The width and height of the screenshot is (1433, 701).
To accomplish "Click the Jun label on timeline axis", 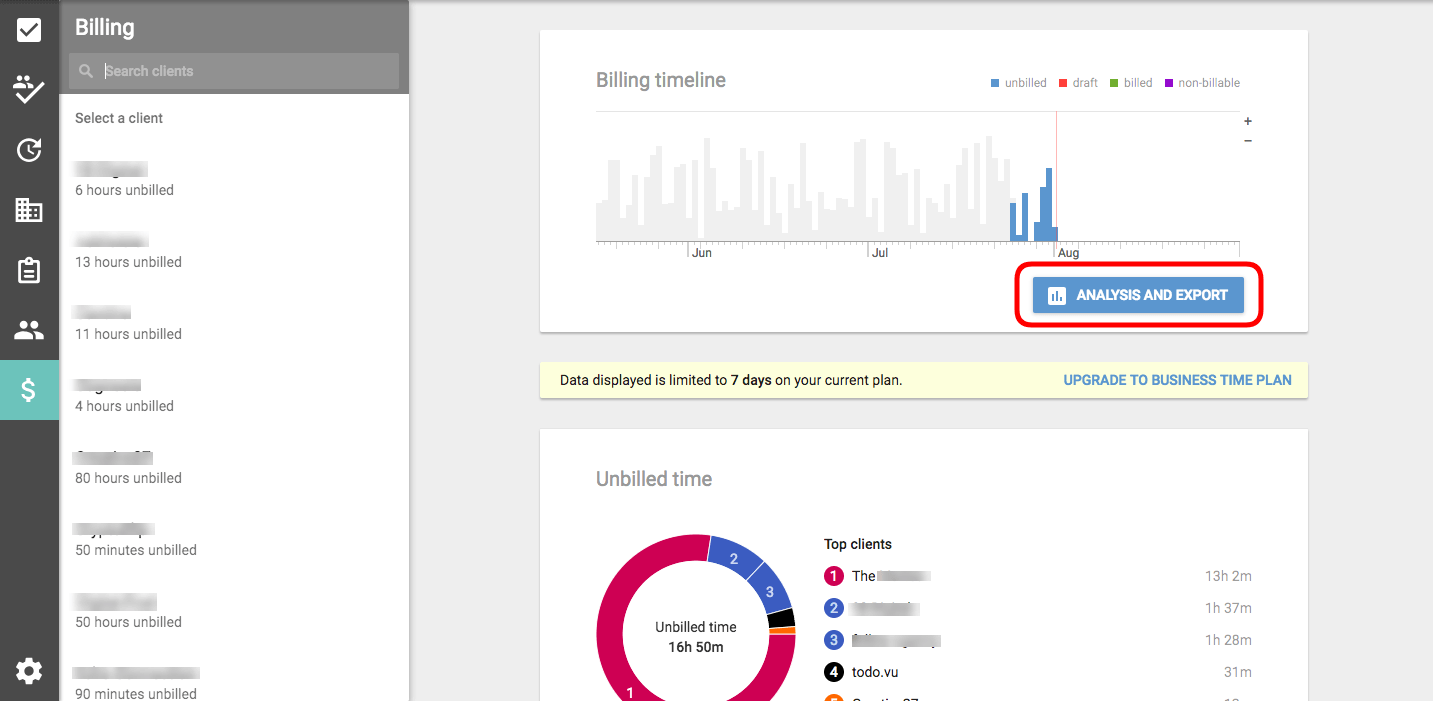I will [x=702, y=253].
